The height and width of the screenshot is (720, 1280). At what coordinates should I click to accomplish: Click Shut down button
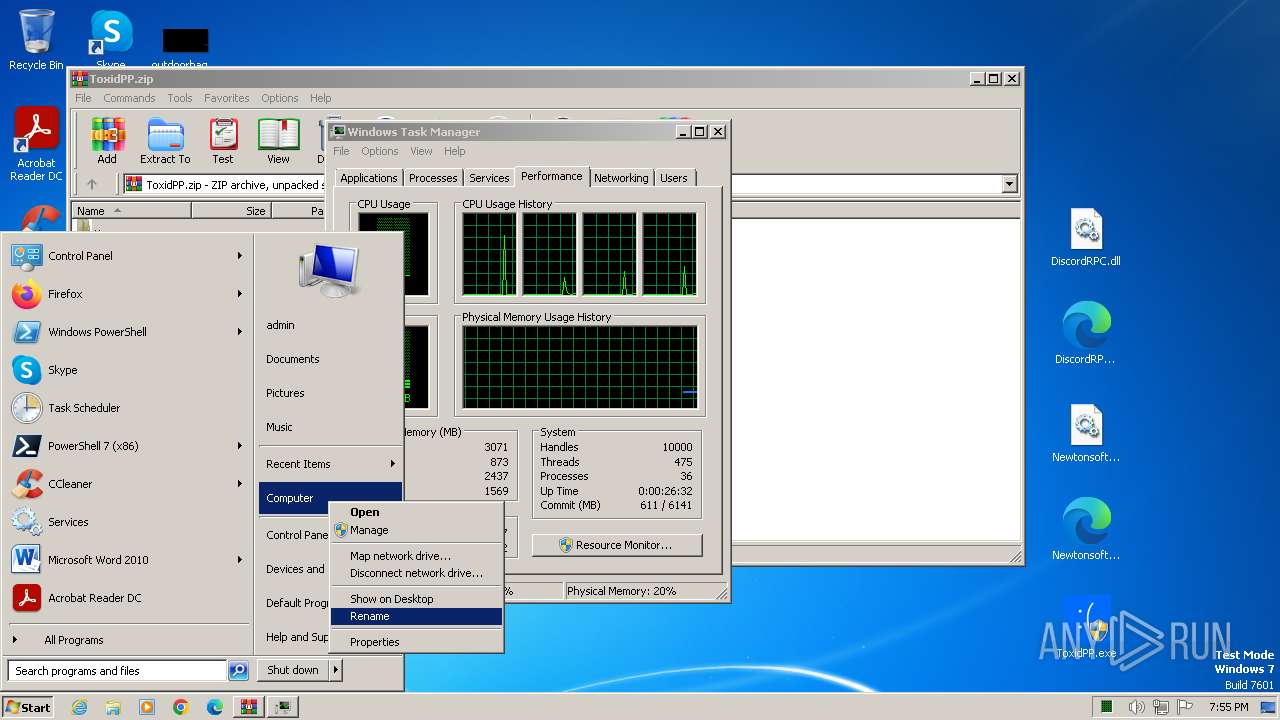click(293, 670)
